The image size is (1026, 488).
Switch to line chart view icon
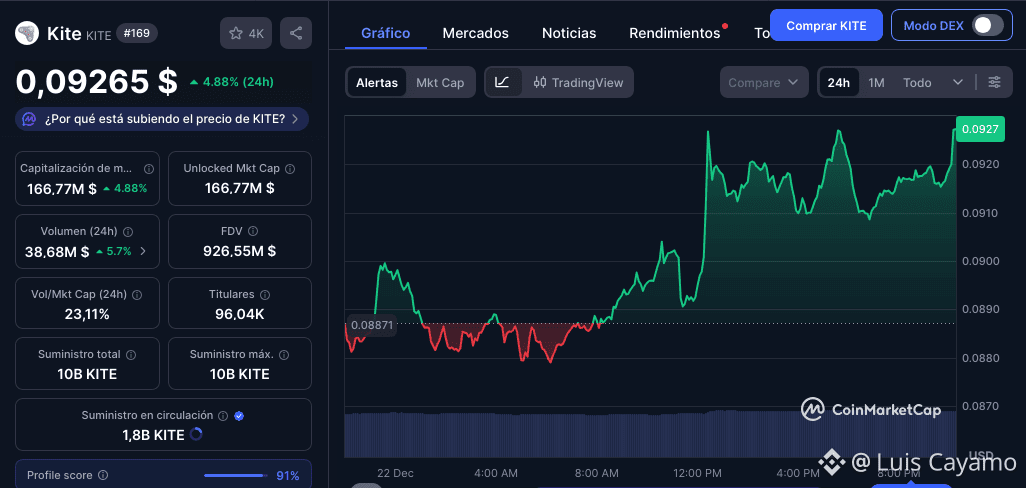tap(503, 82)
